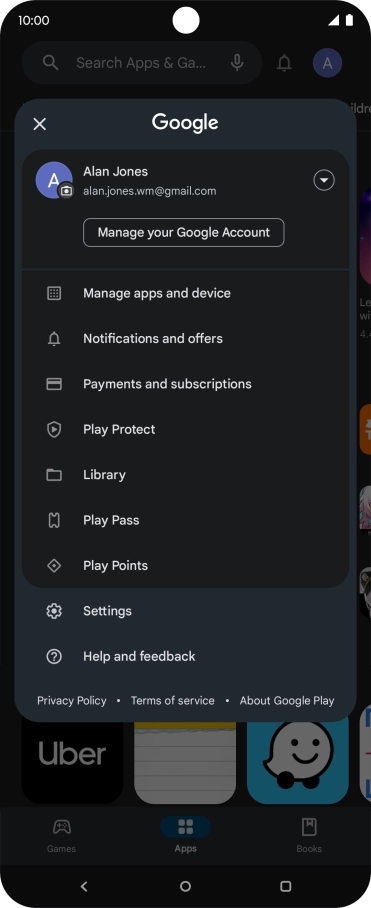The height and width of the screenshot is (908, 371).
Task: Expand the account switcher arrow
Action: click(x=324, y=181)
